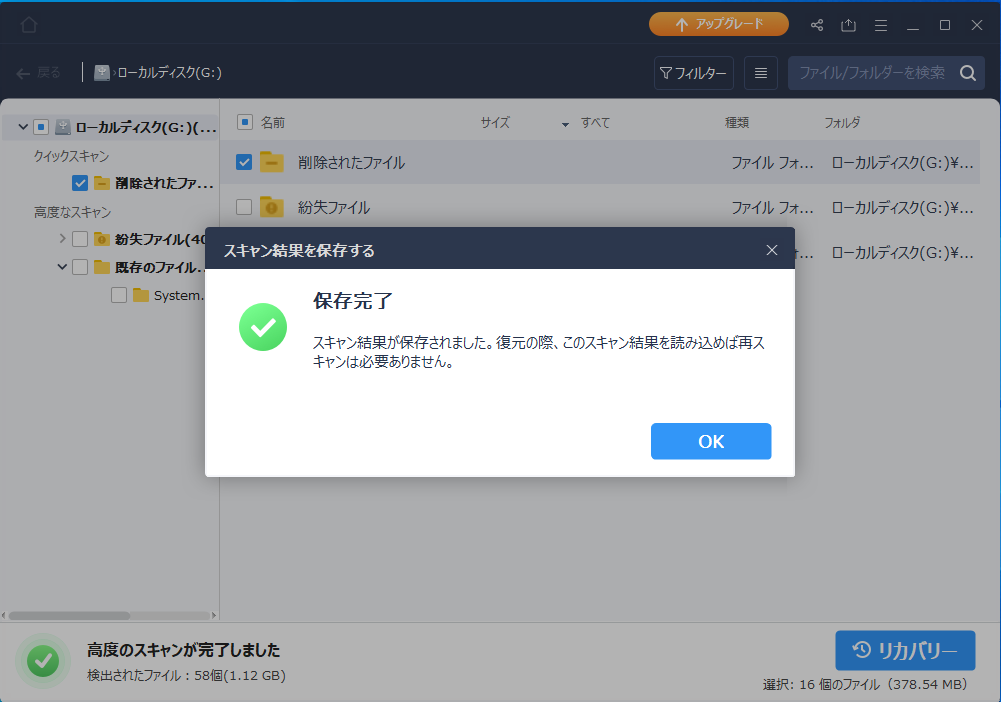Open the すべて filter dropdown arrow
The image size is (1001, 702).
coord(565,124)
